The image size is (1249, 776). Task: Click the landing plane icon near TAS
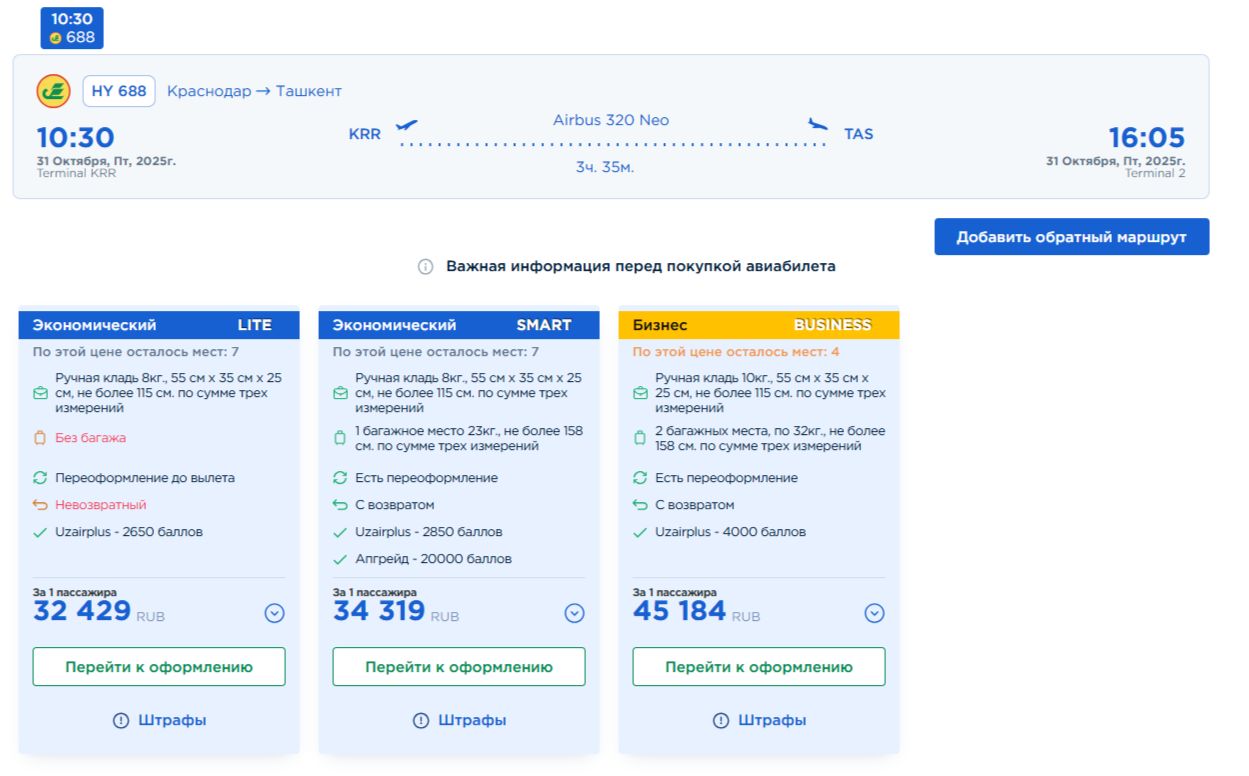[x=818, y=125]
